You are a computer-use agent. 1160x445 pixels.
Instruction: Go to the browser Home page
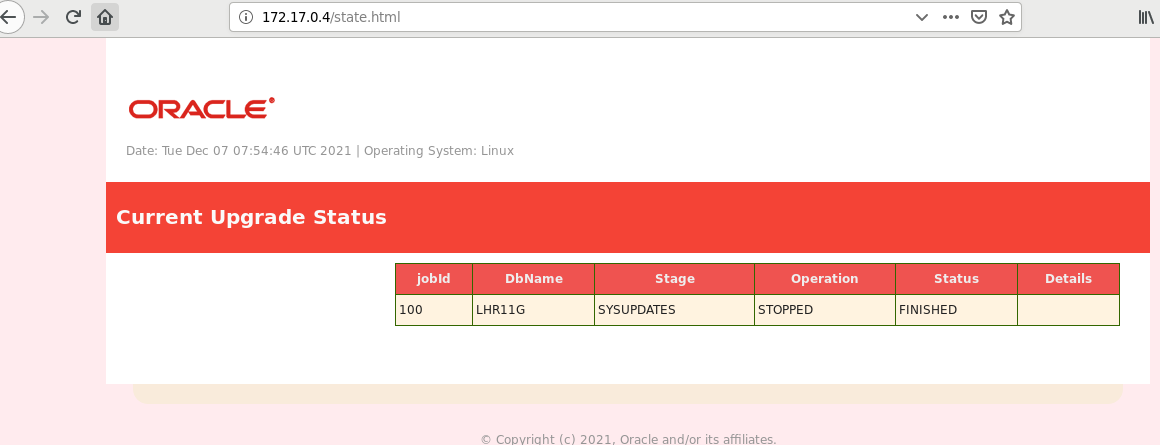[105, 17]
